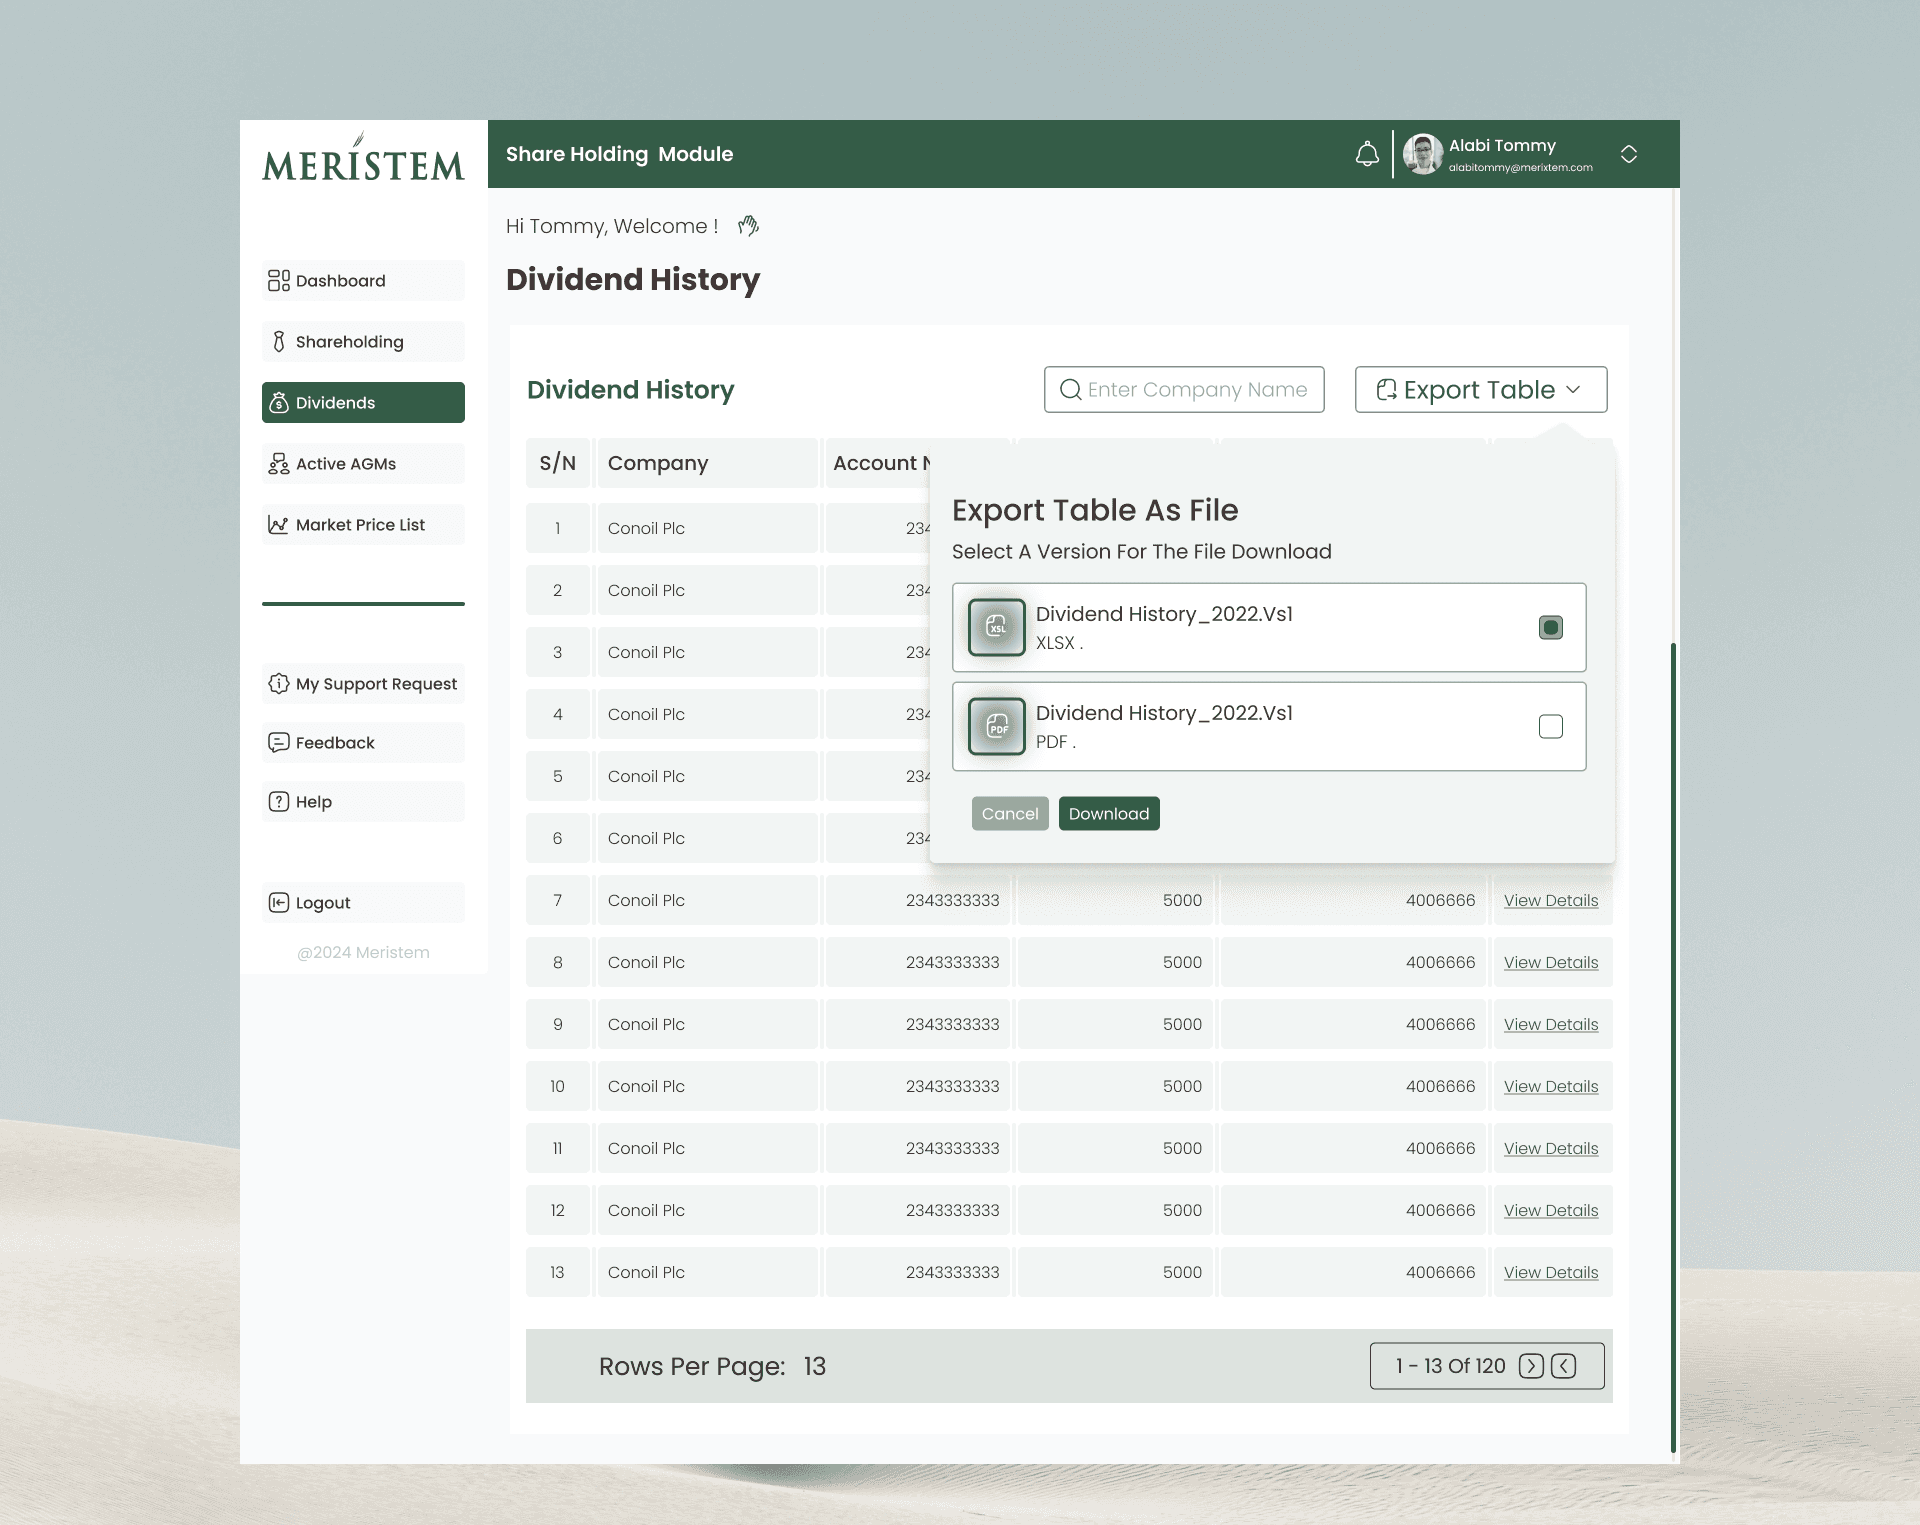1920x1525 pixels.
Task: Click the Meristem logo
Action: pos(364,160)
